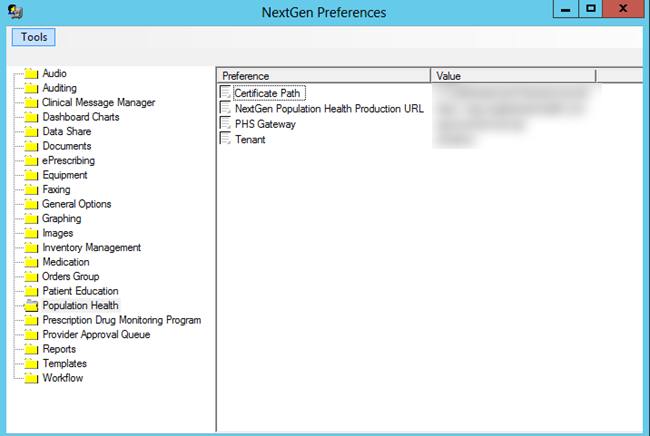
Task: Select Provider Approval Queue in the tree
Action: tap(96, 334)
